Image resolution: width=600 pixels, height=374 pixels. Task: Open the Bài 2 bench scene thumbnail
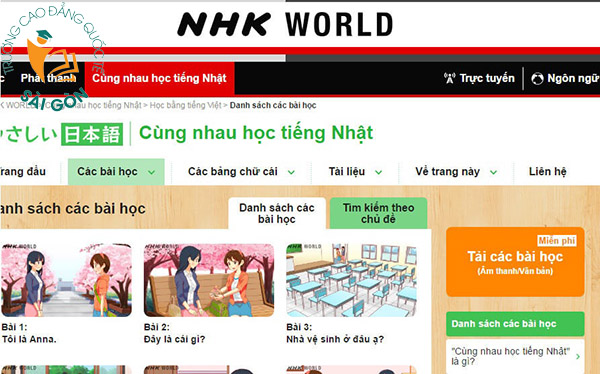[x=209, y=280]
